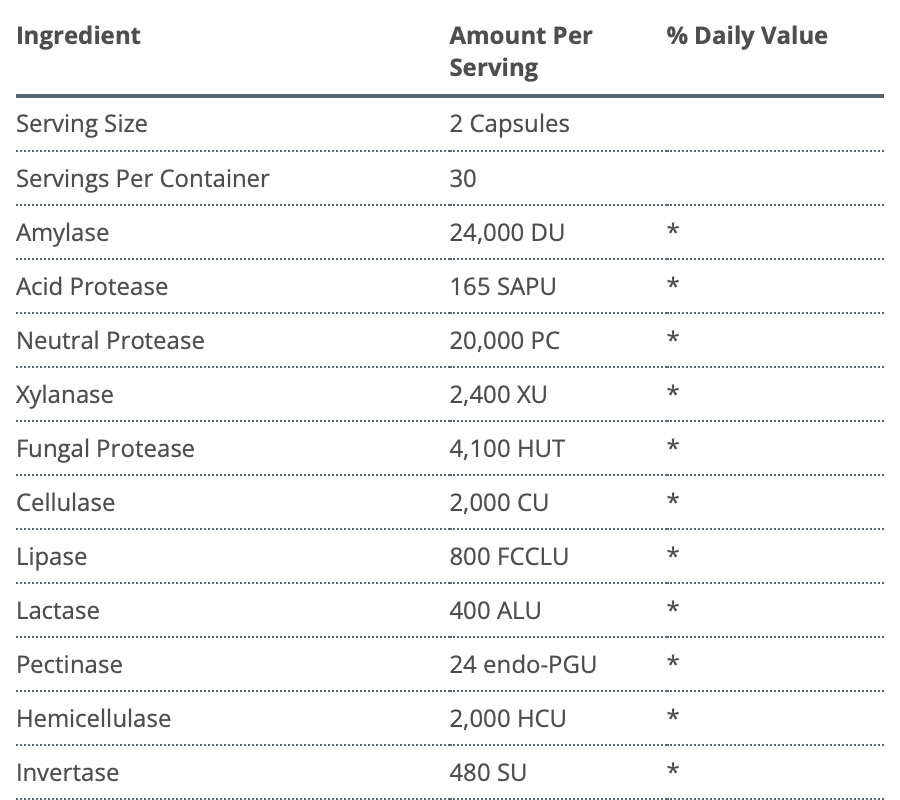Select the Acid Protease ingredient

coord(92,286)
